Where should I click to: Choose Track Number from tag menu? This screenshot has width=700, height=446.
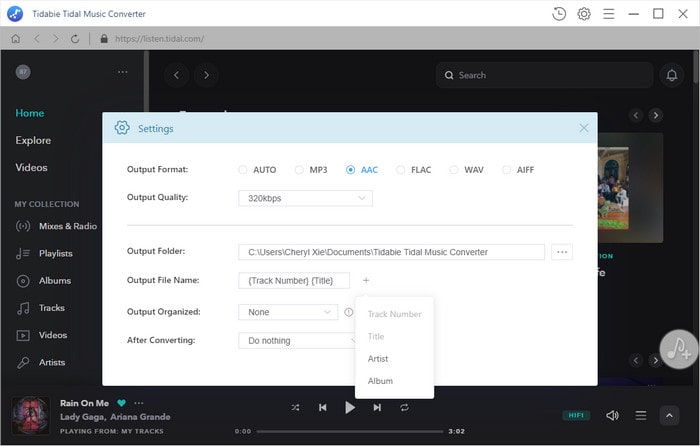point(394,314)
